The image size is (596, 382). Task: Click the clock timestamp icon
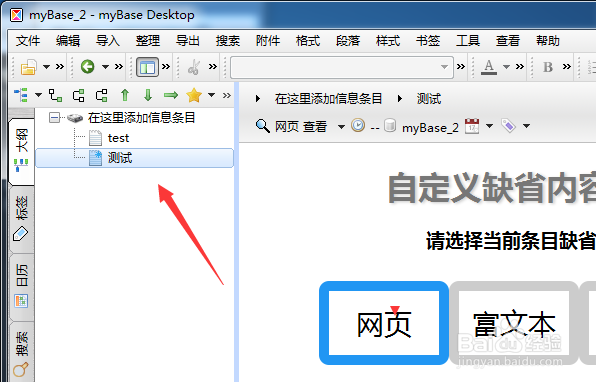pyautogui.click(x=358, y=125)
